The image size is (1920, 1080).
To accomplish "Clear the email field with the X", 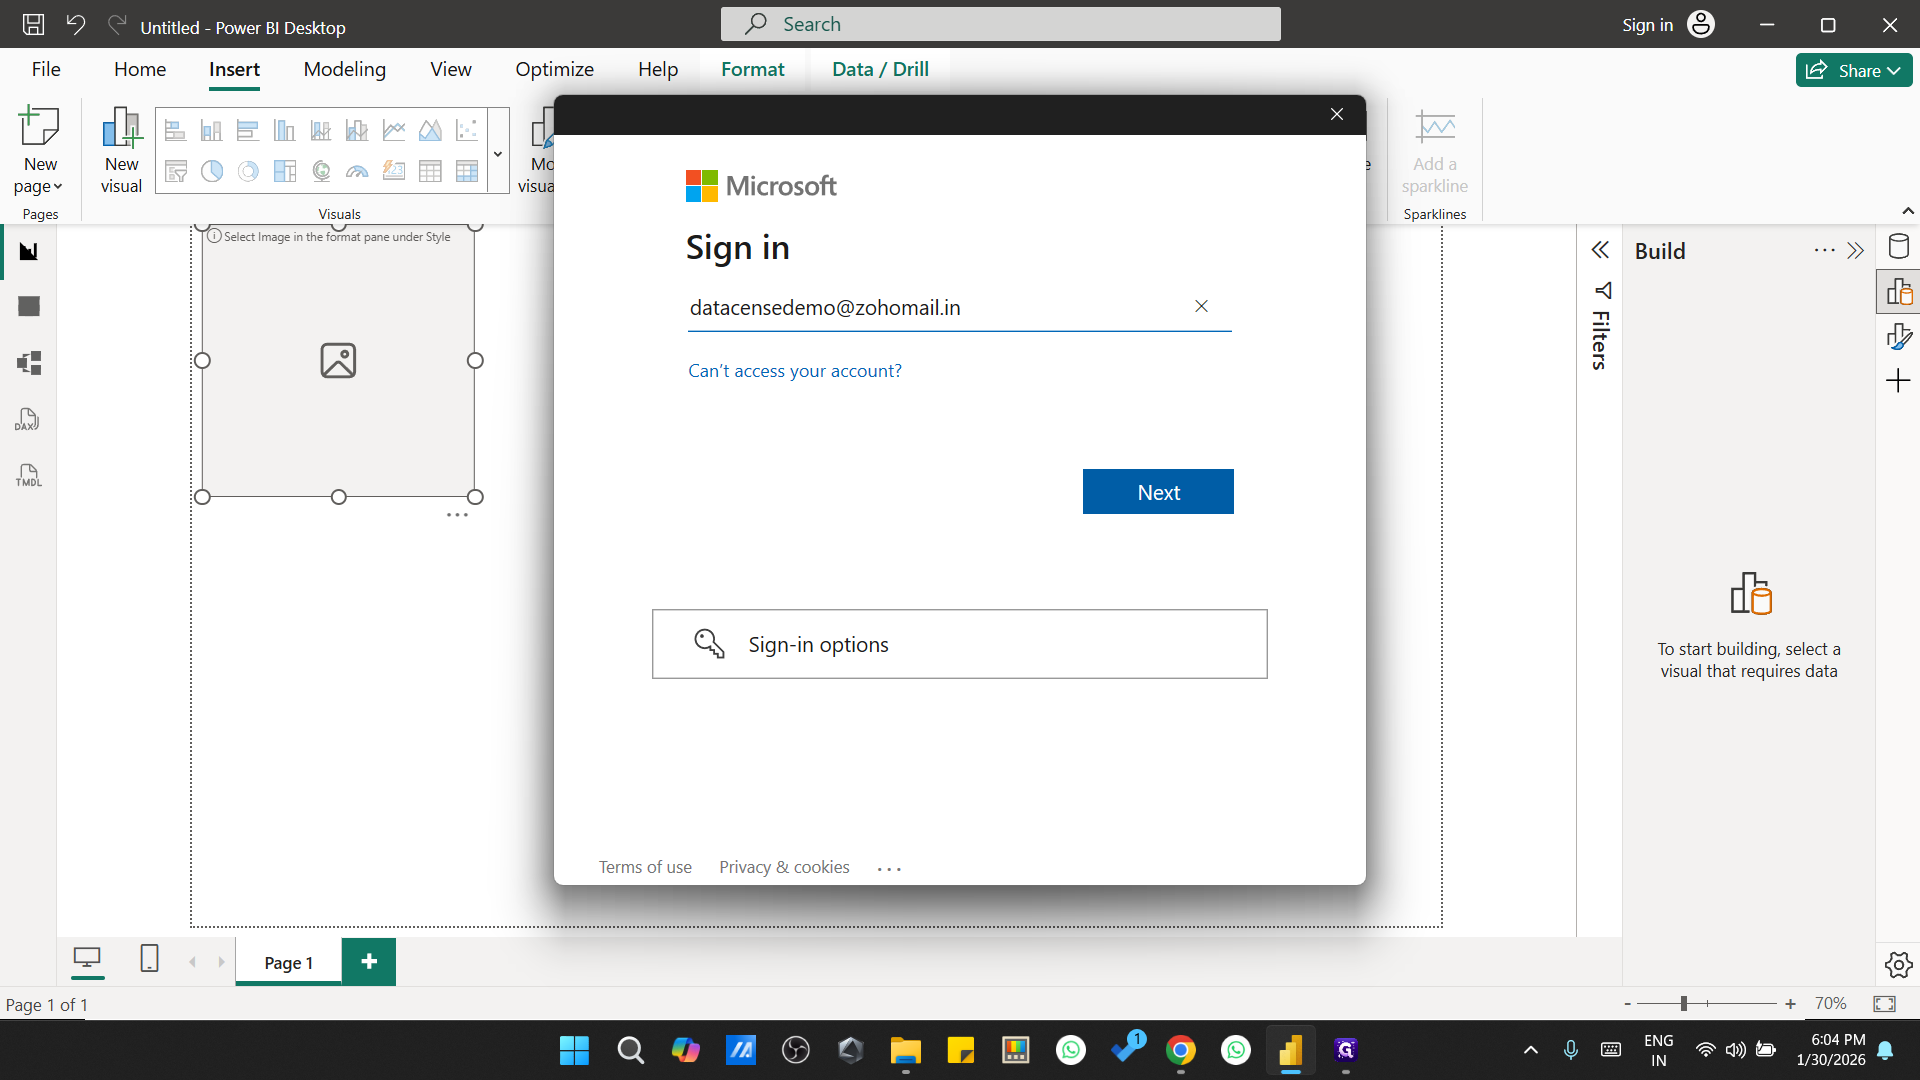I will (1201, 306).
